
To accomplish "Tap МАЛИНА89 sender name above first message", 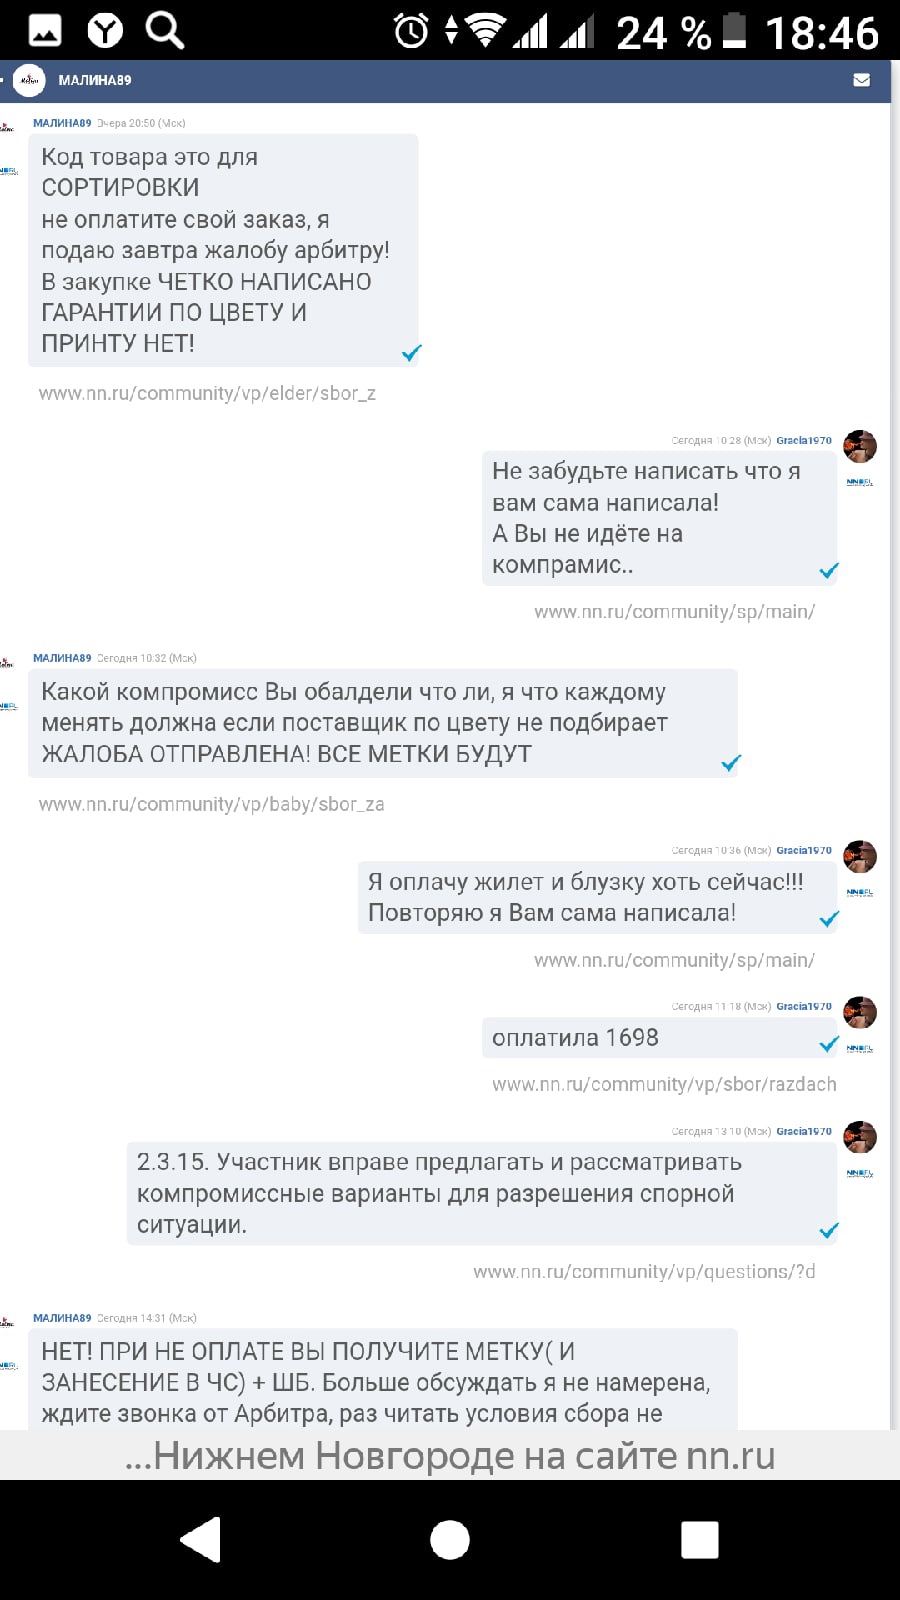I will point(62,123).
